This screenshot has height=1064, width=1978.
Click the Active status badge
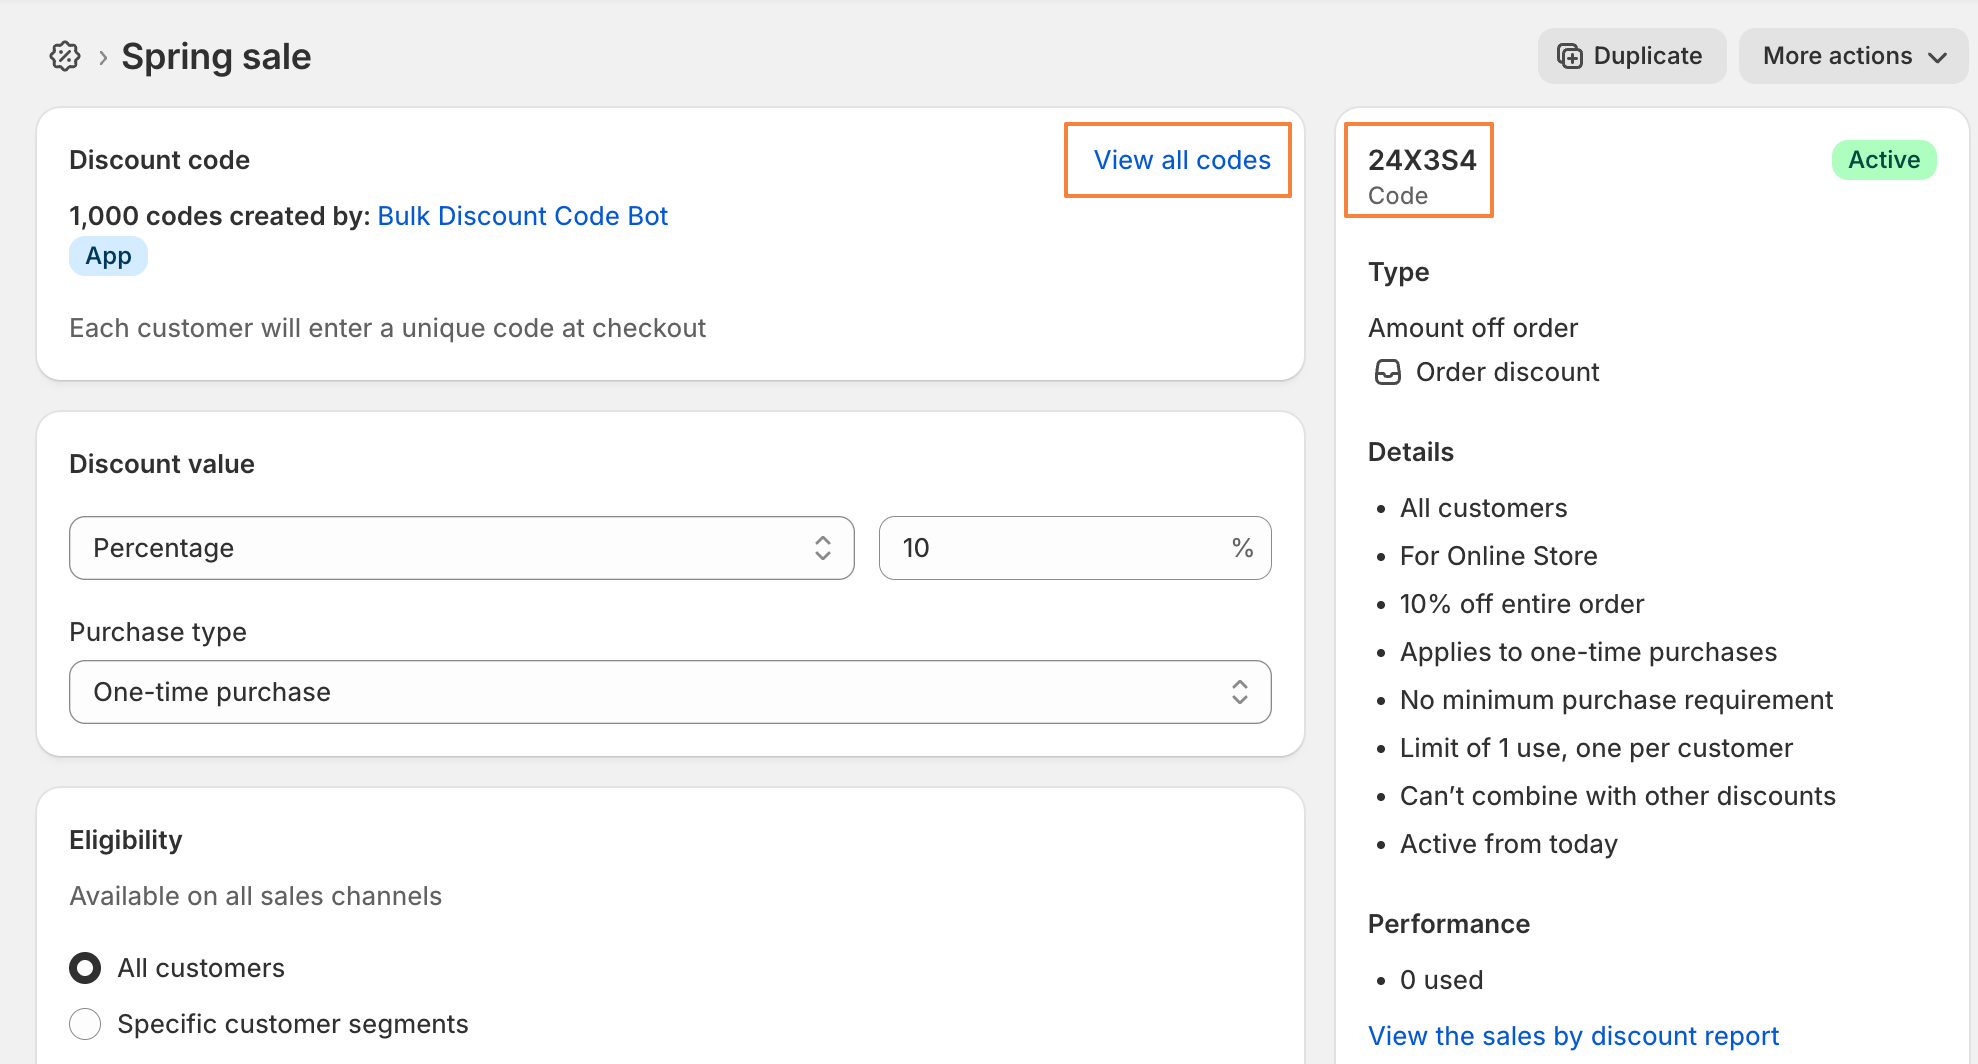coord(1883,160)
